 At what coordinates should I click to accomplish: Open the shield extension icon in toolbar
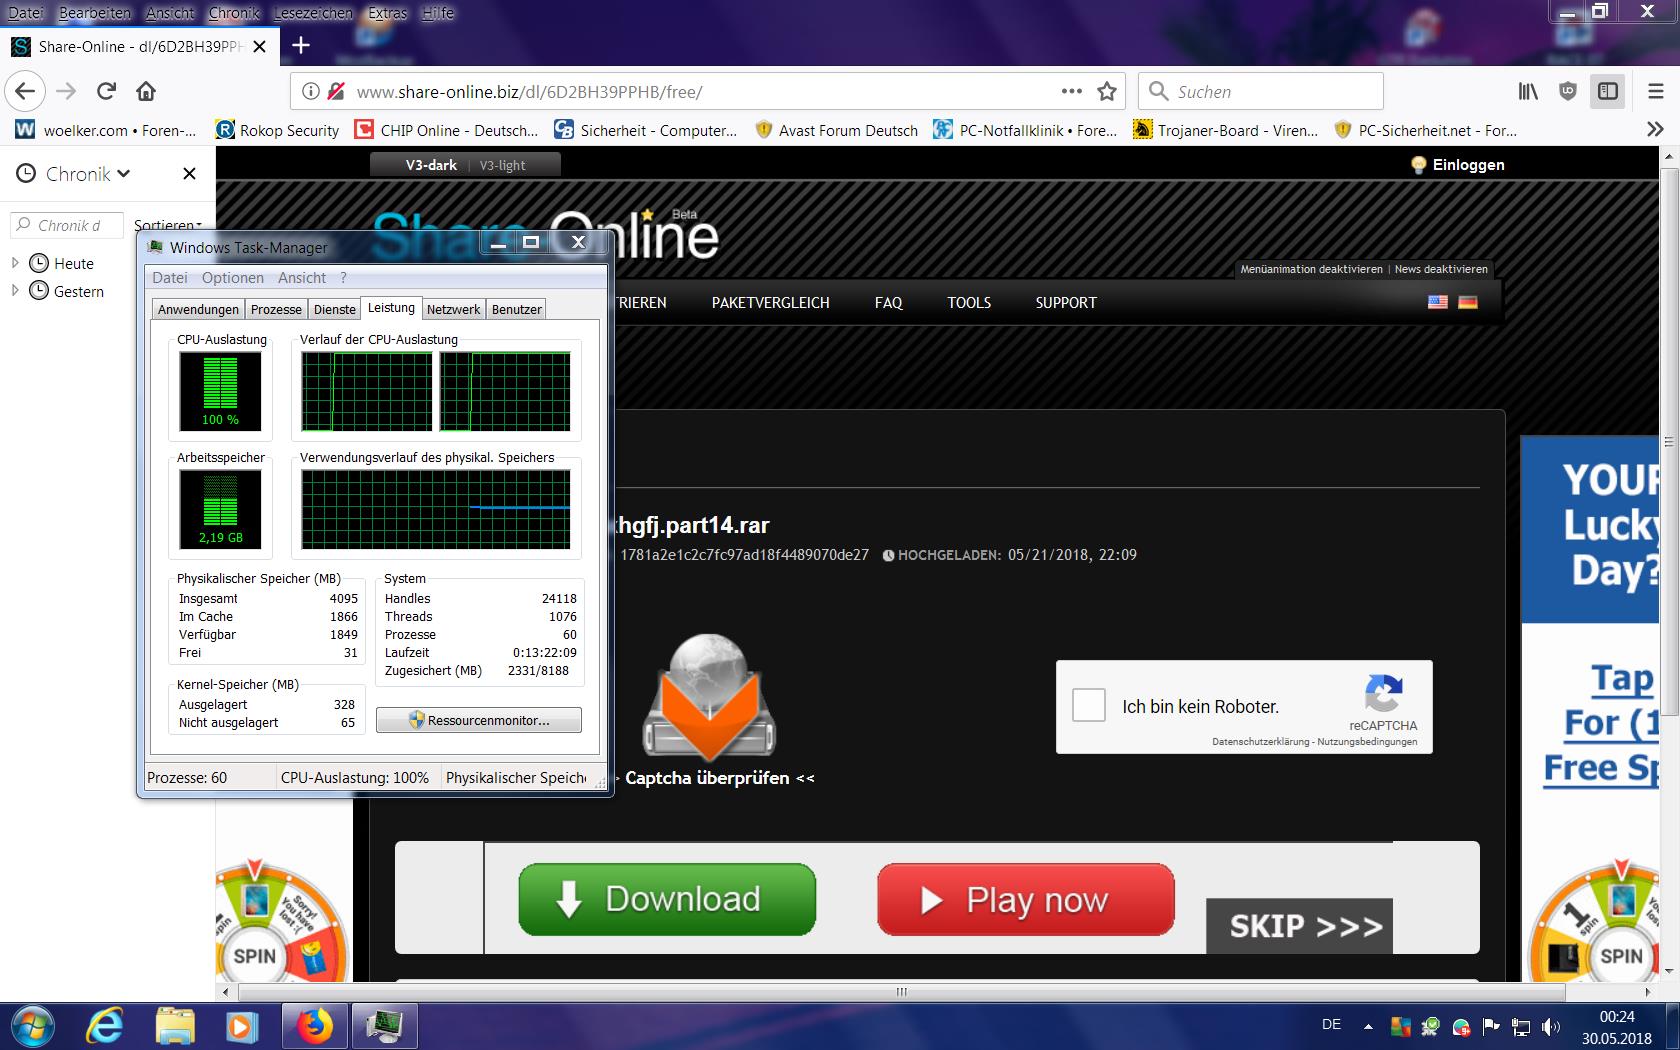1568,91
